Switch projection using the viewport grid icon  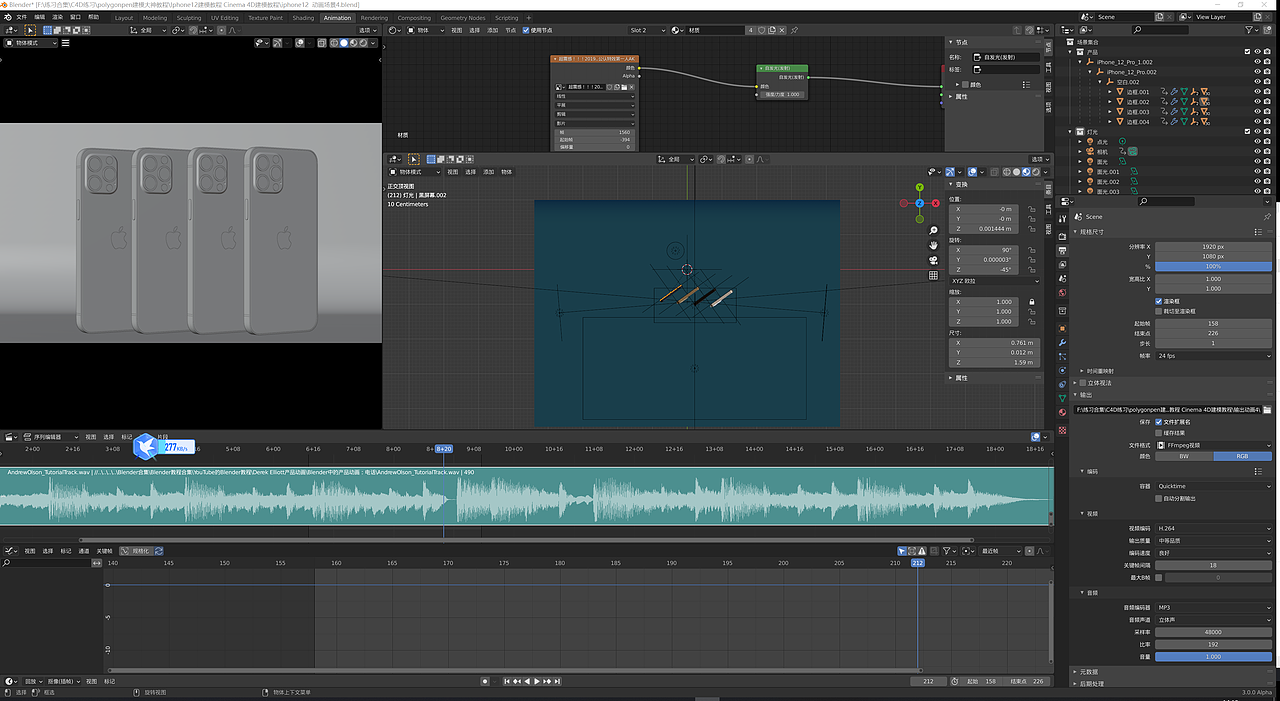tap(933, 275)
